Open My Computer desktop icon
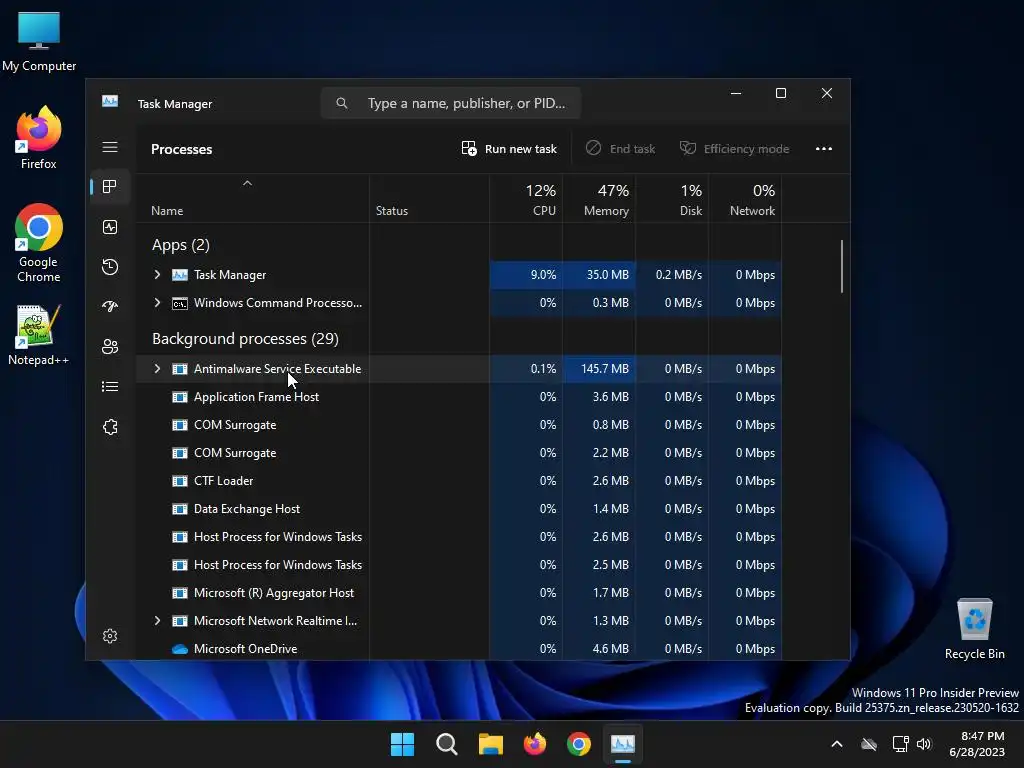1024x768 pixels. pos(39,42)
